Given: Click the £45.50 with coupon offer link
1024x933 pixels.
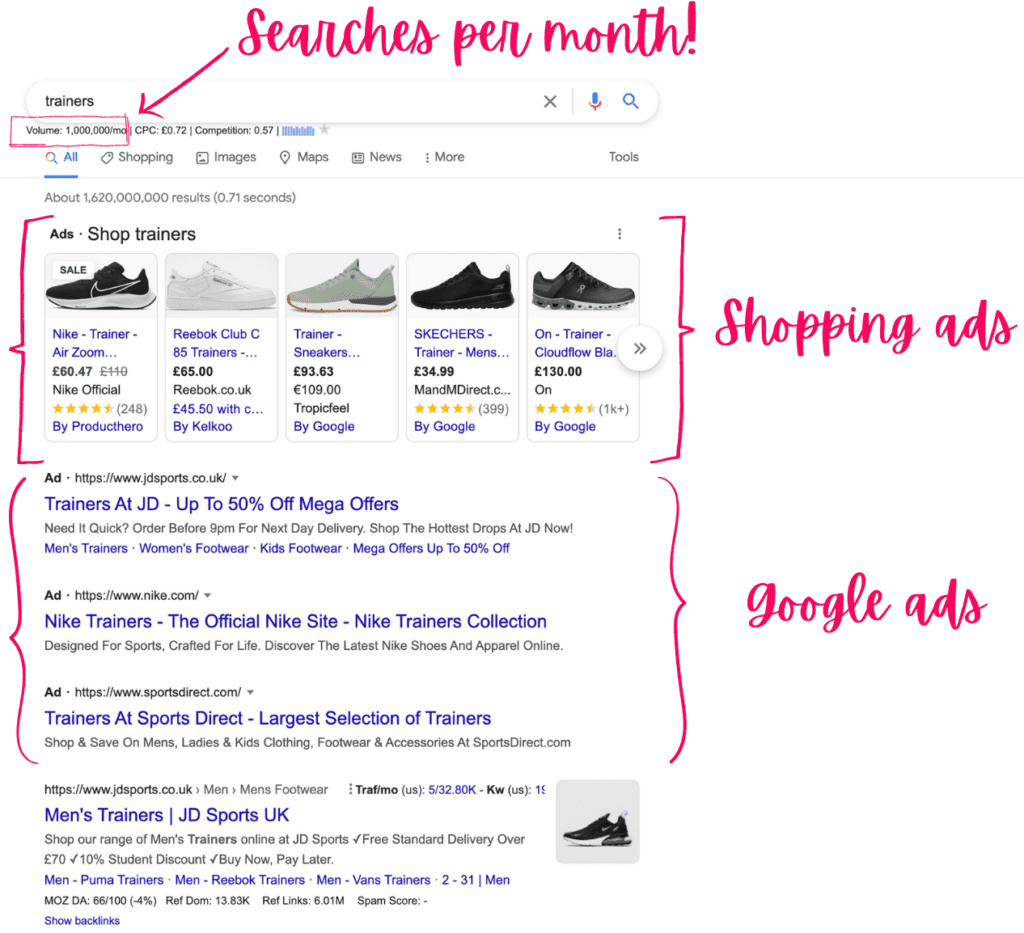Looking at the screenshot, I should [218, 409].
